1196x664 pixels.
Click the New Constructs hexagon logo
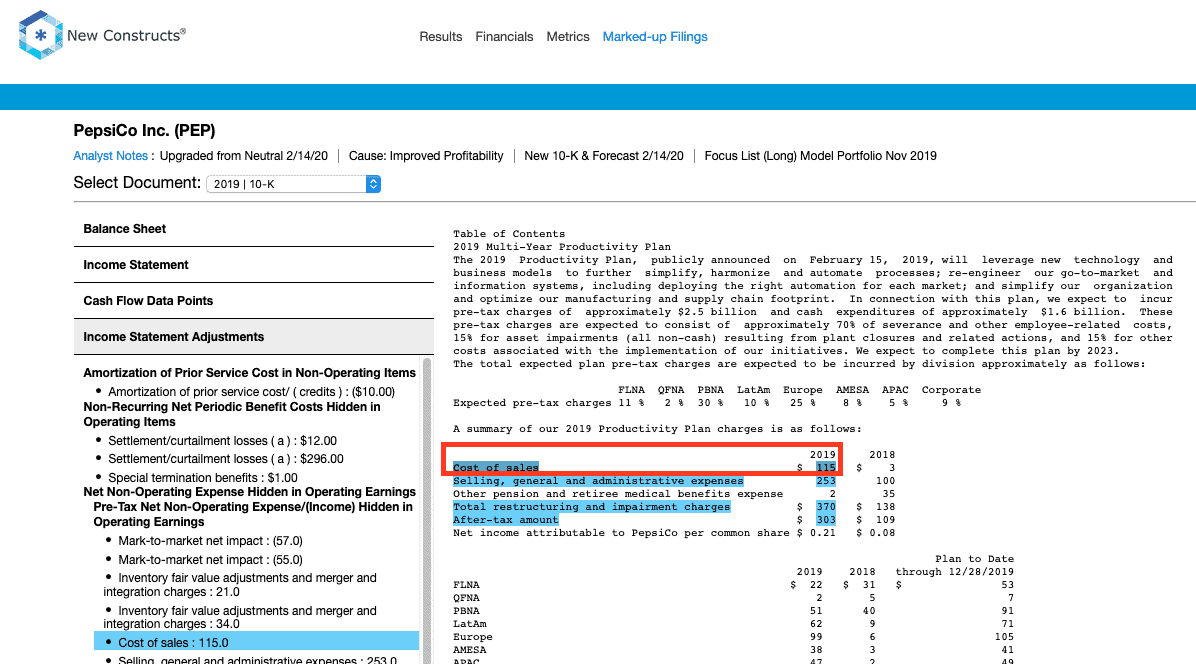(40, 35)
